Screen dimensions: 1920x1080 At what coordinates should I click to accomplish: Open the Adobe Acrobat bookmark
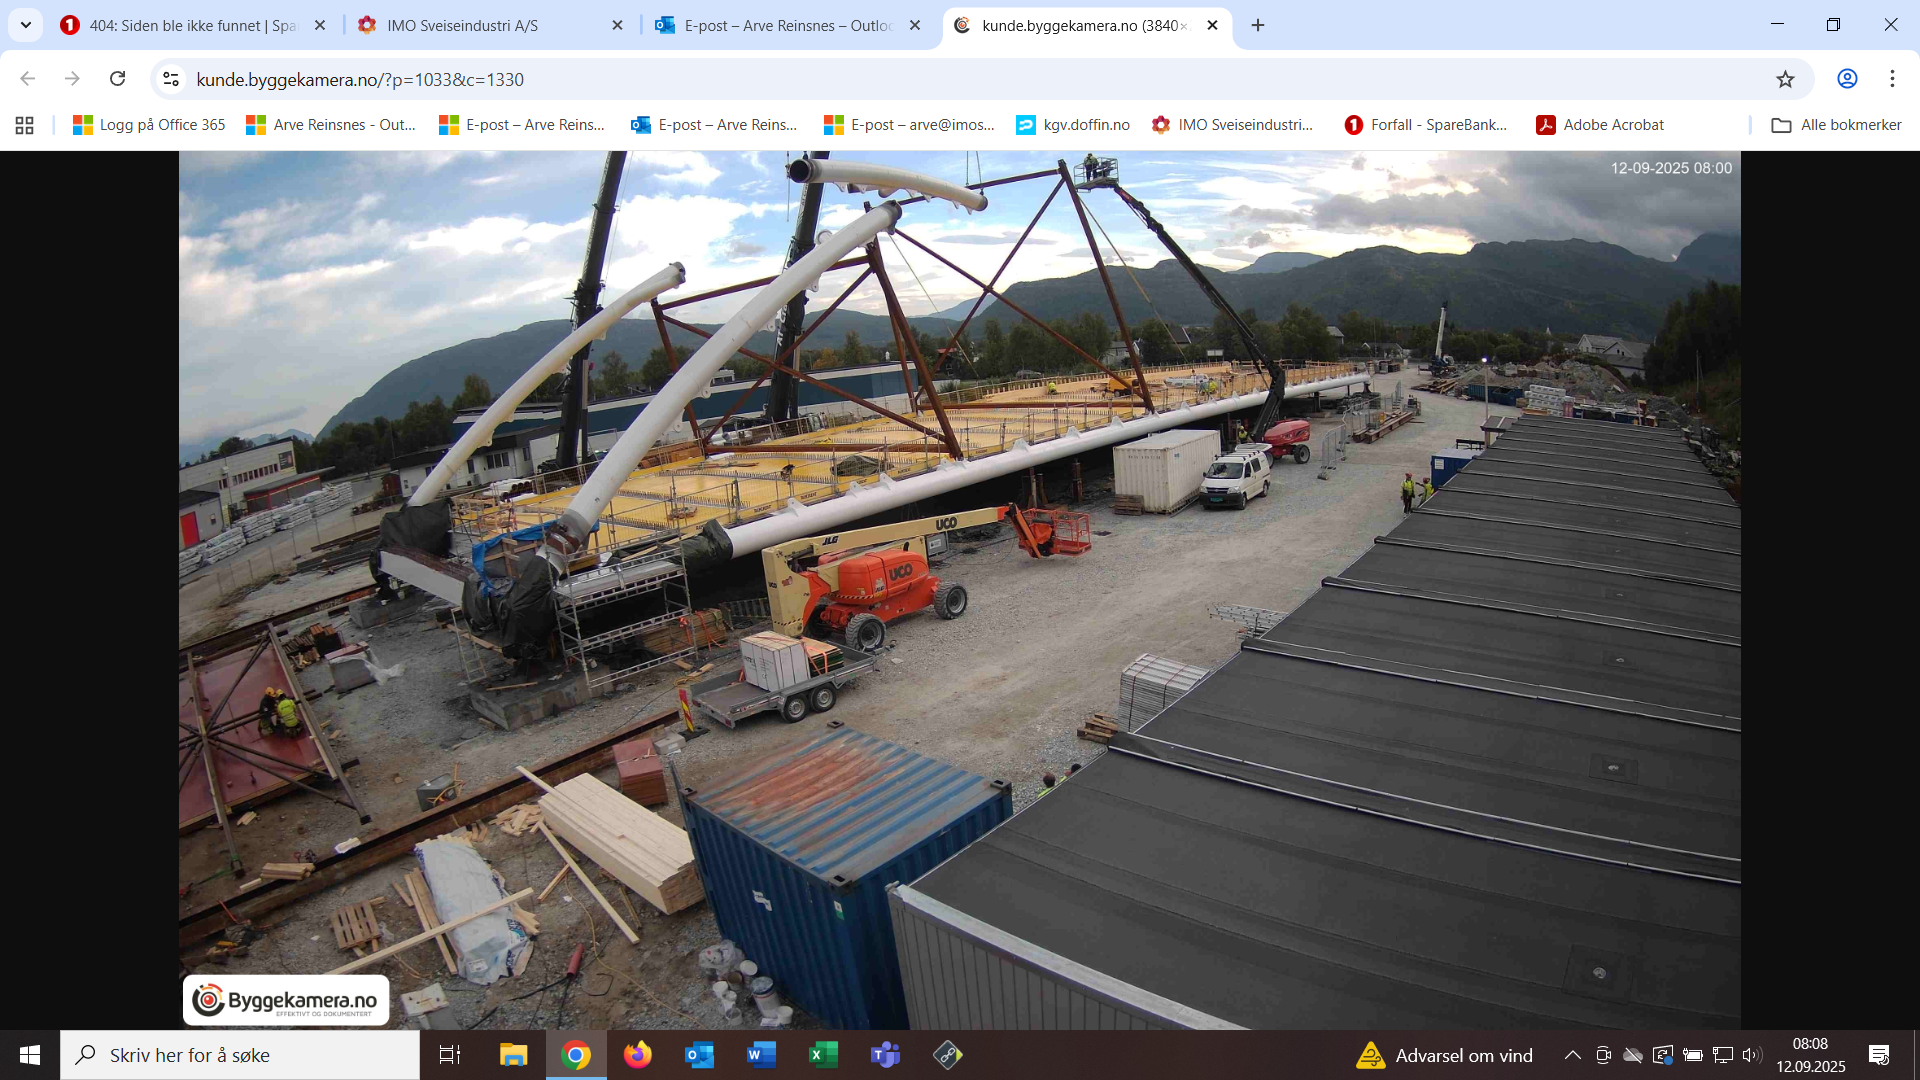(1600, 125)
